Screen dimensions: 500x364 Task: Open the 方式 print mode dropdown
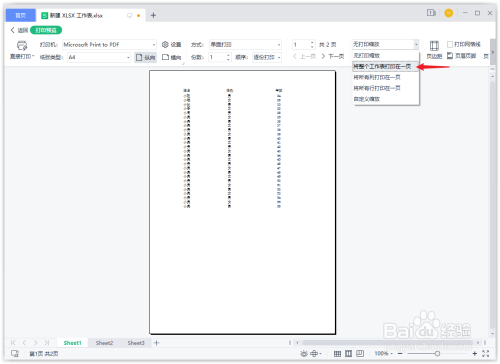245,44
